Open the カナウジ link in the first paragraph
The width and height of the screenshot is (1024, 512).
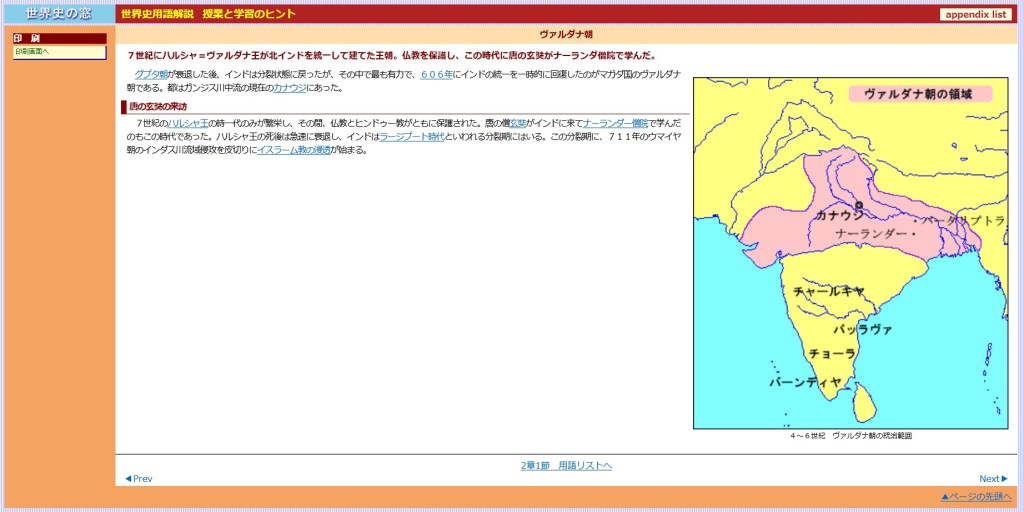(290, 87)
